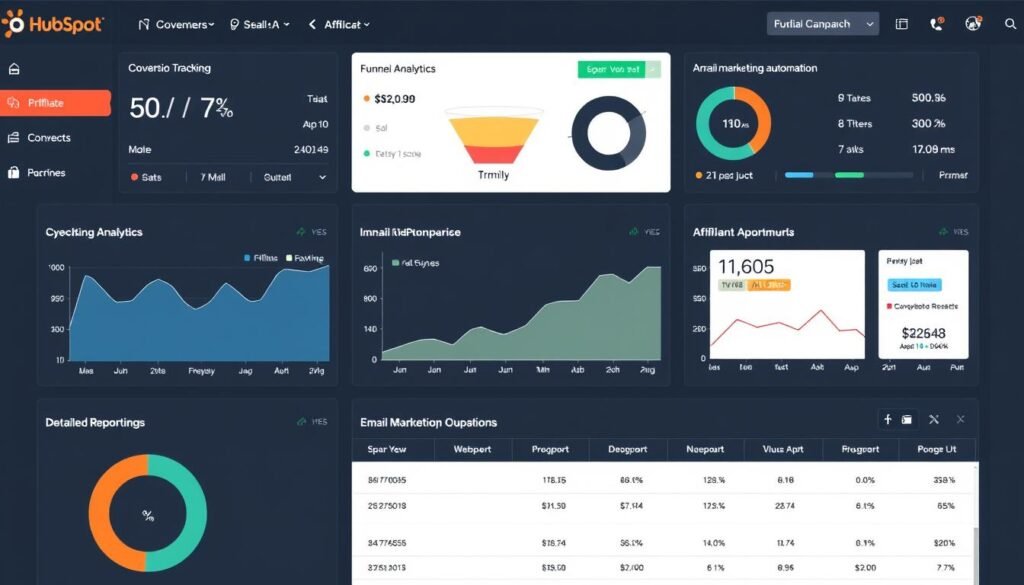Click the phone call icon in header
1024x585 pixels.
[937, 24]
